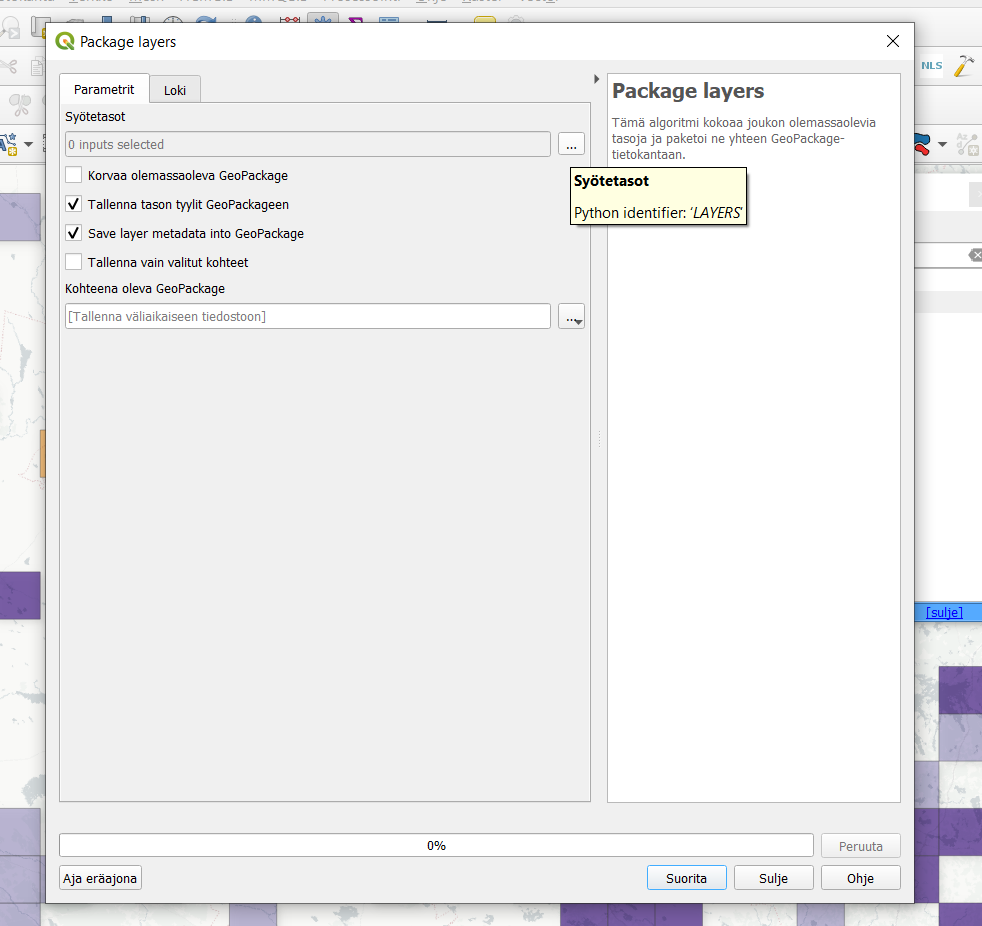Click the scissors cut icon
Screen dimensions: 982x926
pos(10,67)
